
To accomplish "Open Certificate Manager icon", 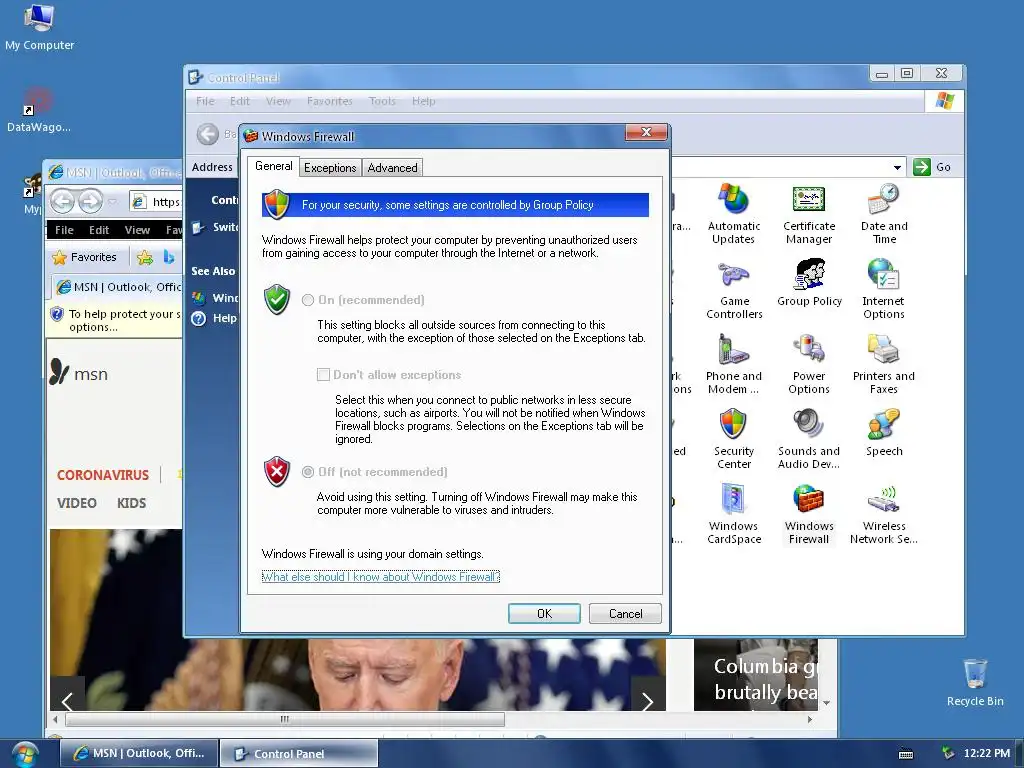I will pyautogui.click(x=808, y=214).
